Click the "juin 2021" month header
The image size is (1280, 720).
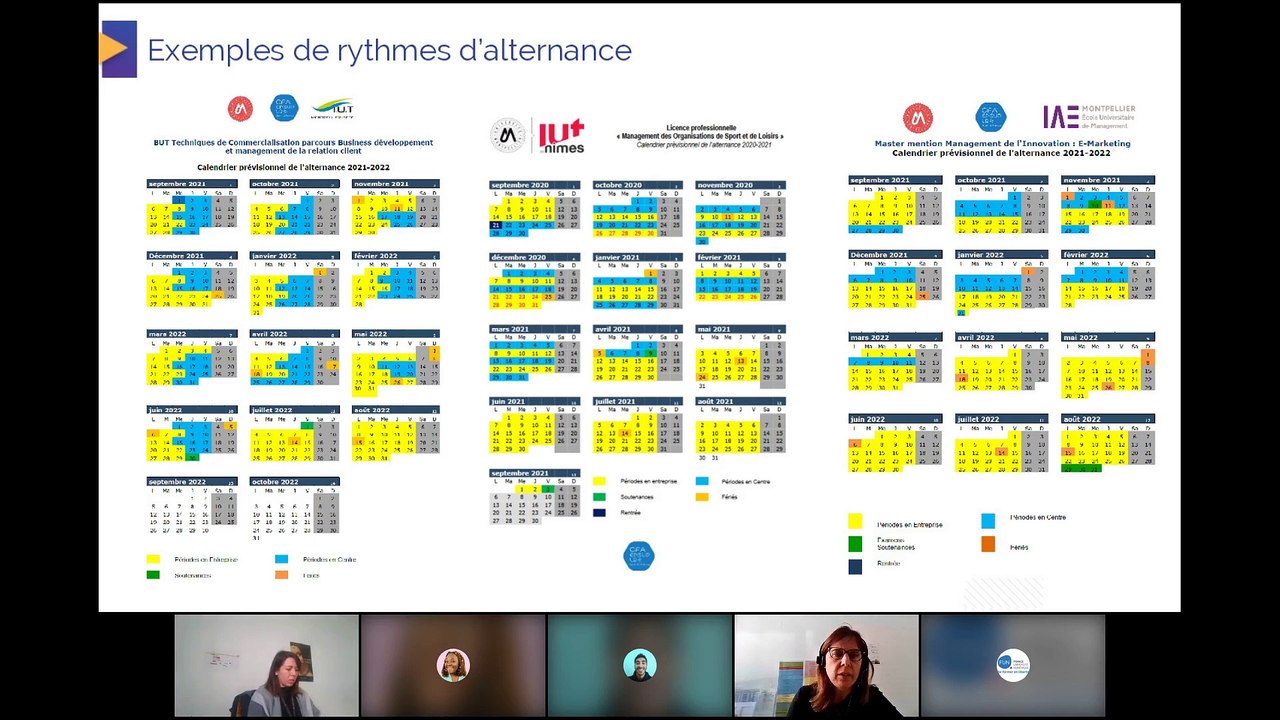pyautogui.click(x=534, y=401)
